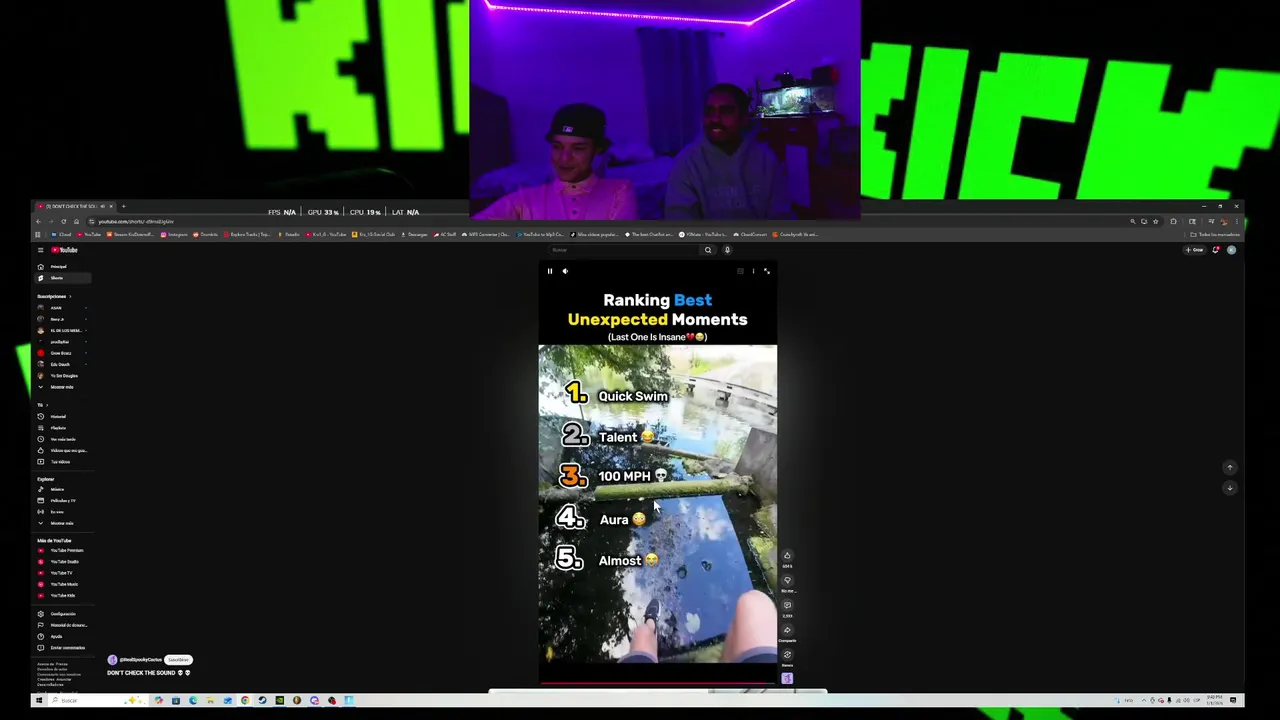Open En vivo under Explorar
This screenshot has width=1280, height=720.
[x=62, y=512]
